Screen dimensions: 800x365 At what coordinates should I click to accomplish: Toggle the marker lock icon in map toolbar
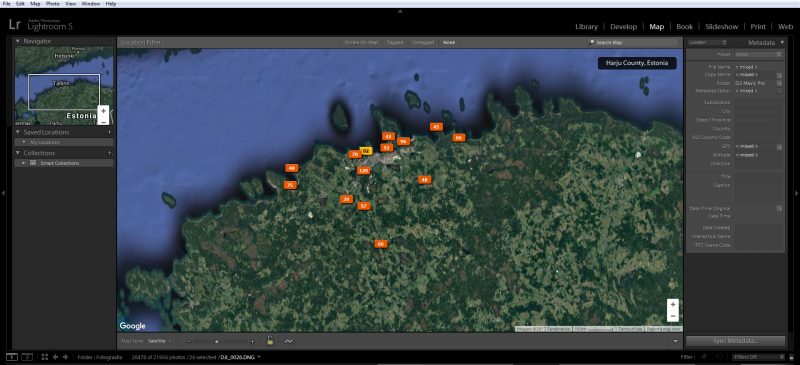point(270,340)
